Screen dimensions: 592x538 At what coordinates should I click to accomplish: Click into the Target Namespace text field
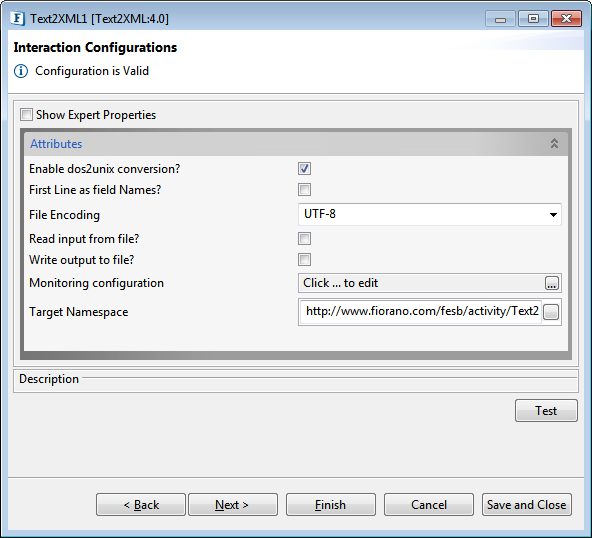(x=421, y=312)
